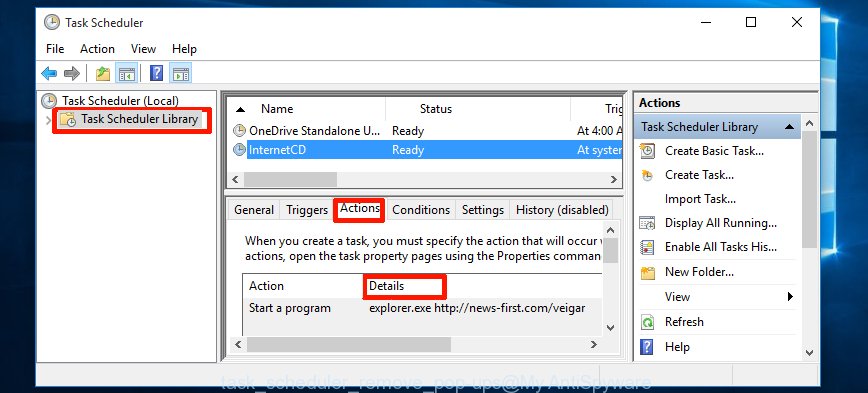Image resolution: width=868 pixels, height=393 pixels.
Task: Click Create Task... action
Action: click(699, 175)
